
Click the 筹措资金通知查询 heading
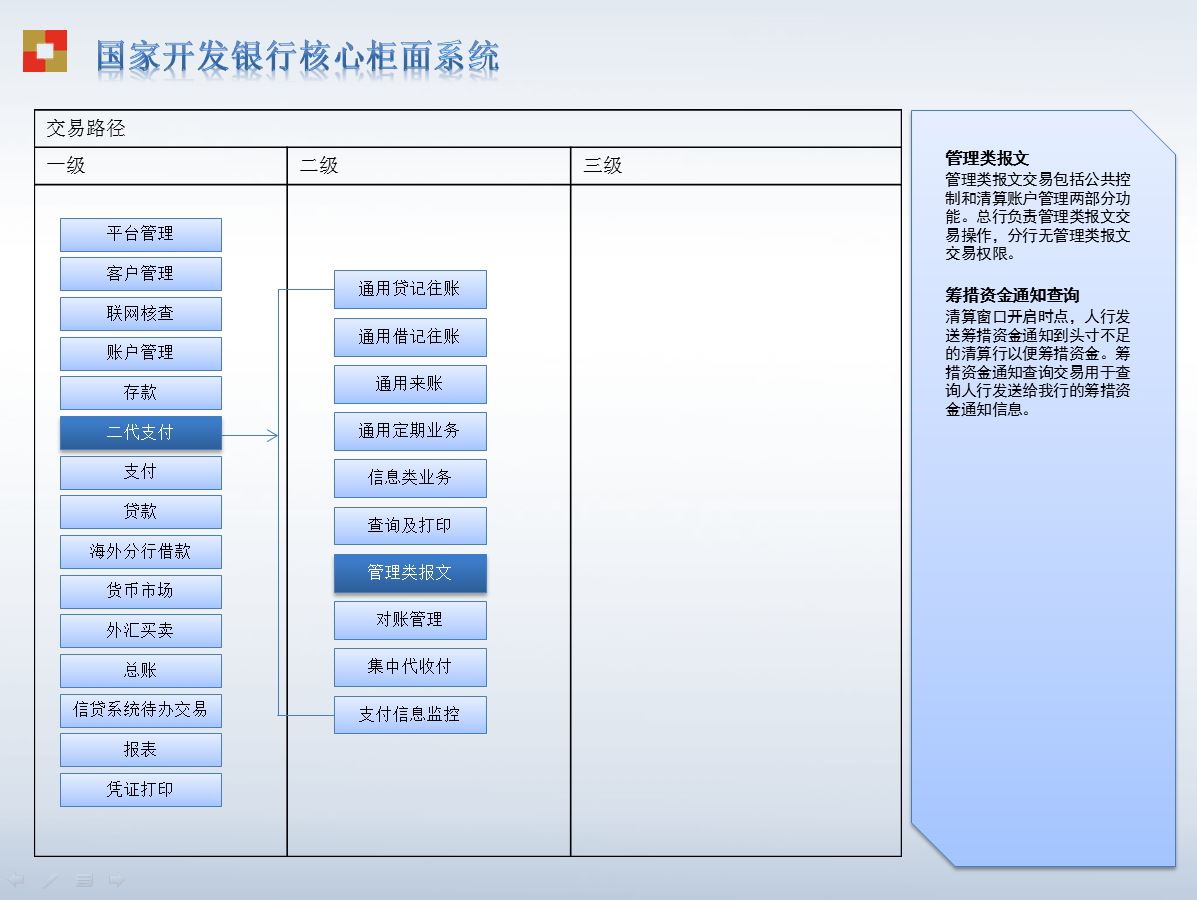tap(1012, 295)
